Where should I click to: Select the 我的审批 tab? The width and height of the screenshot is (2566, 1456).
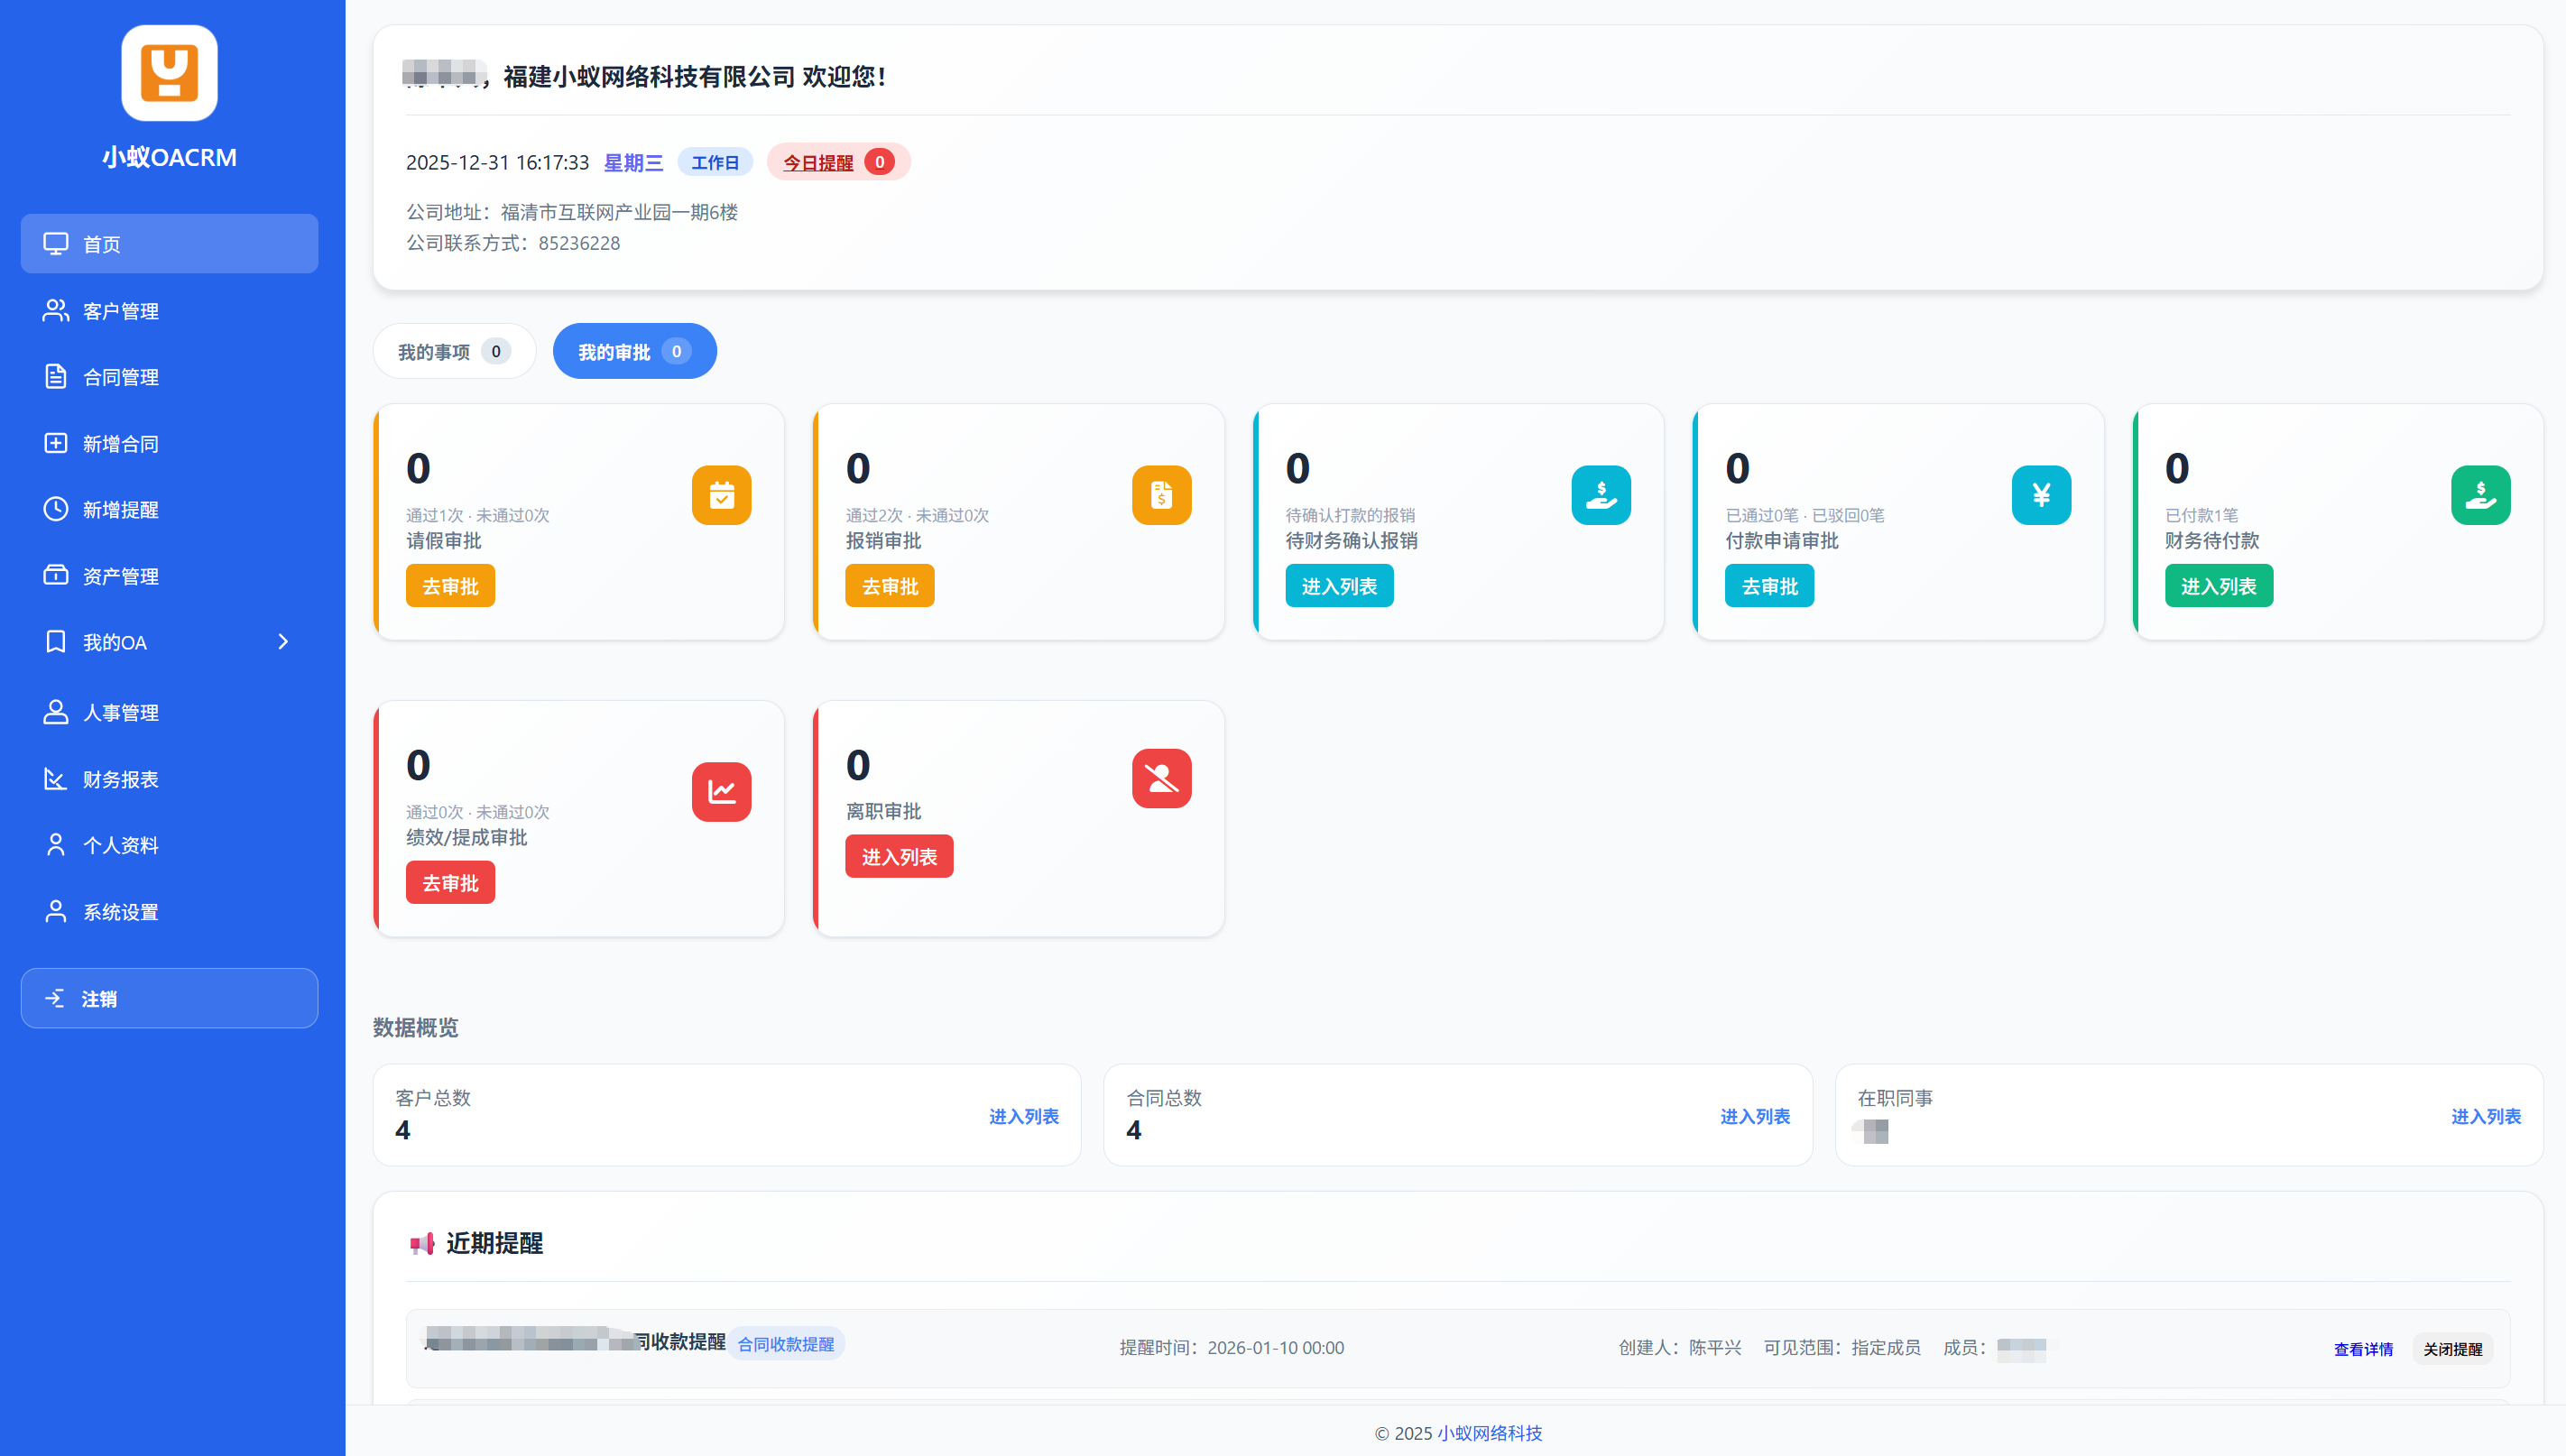(634, 352)
